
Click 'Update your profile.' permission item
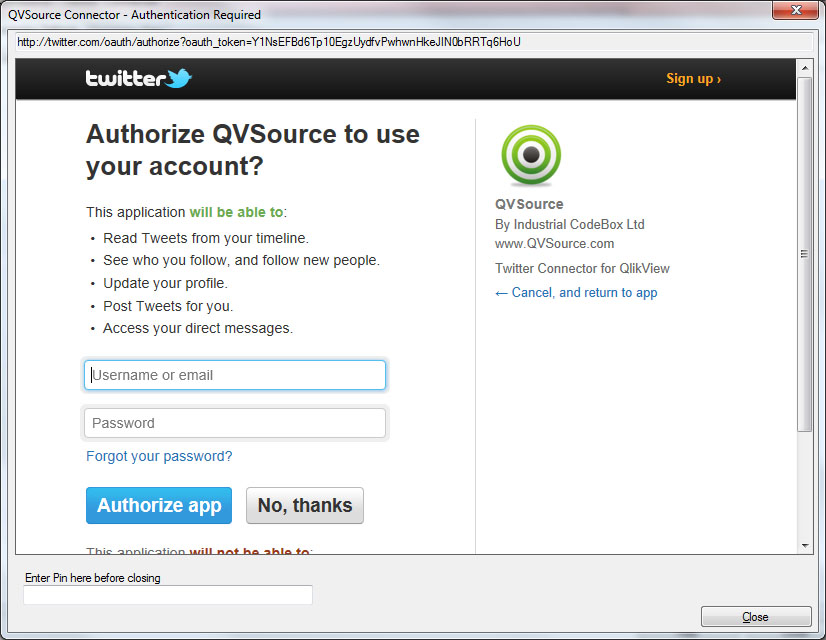pos(165,283)
